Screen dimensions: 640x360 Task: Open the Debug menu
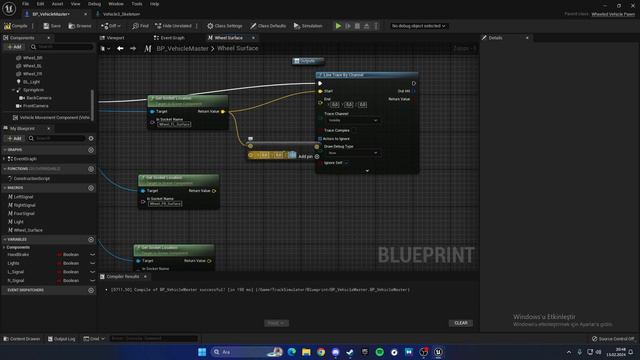[94, 4]
